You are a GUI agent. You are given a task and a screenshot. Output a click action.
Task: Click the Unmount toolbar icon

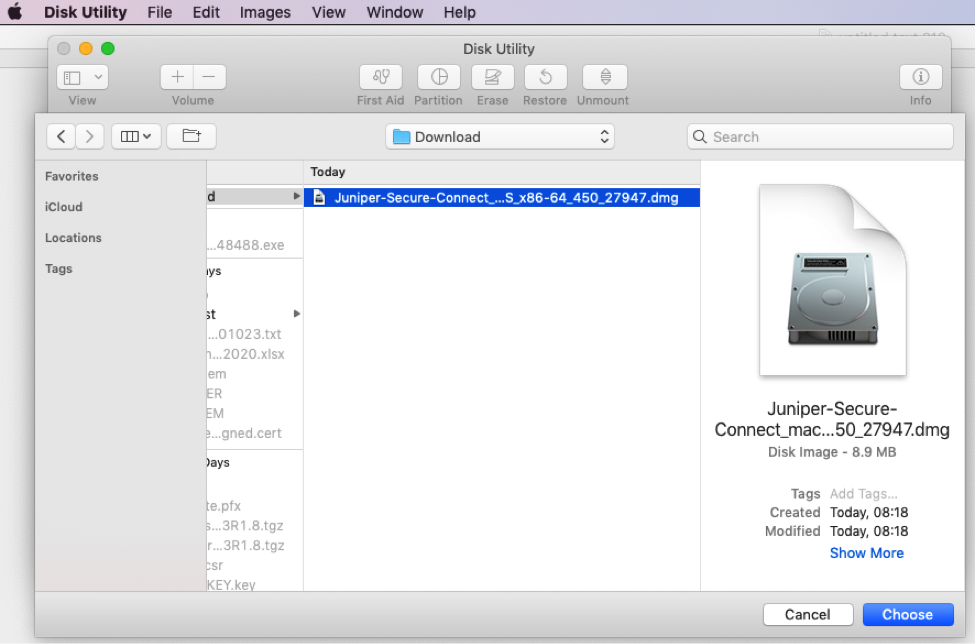(x=604, y=78)
